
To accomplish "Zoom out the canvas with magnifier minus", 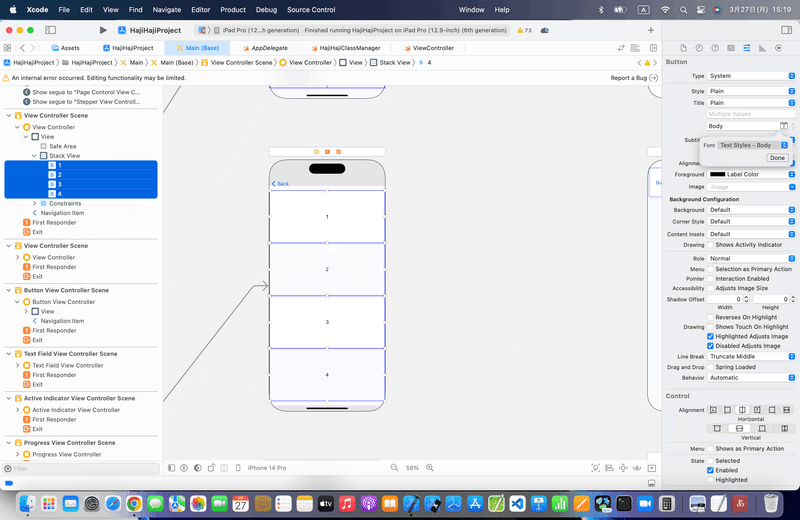I will click(394, 467).
